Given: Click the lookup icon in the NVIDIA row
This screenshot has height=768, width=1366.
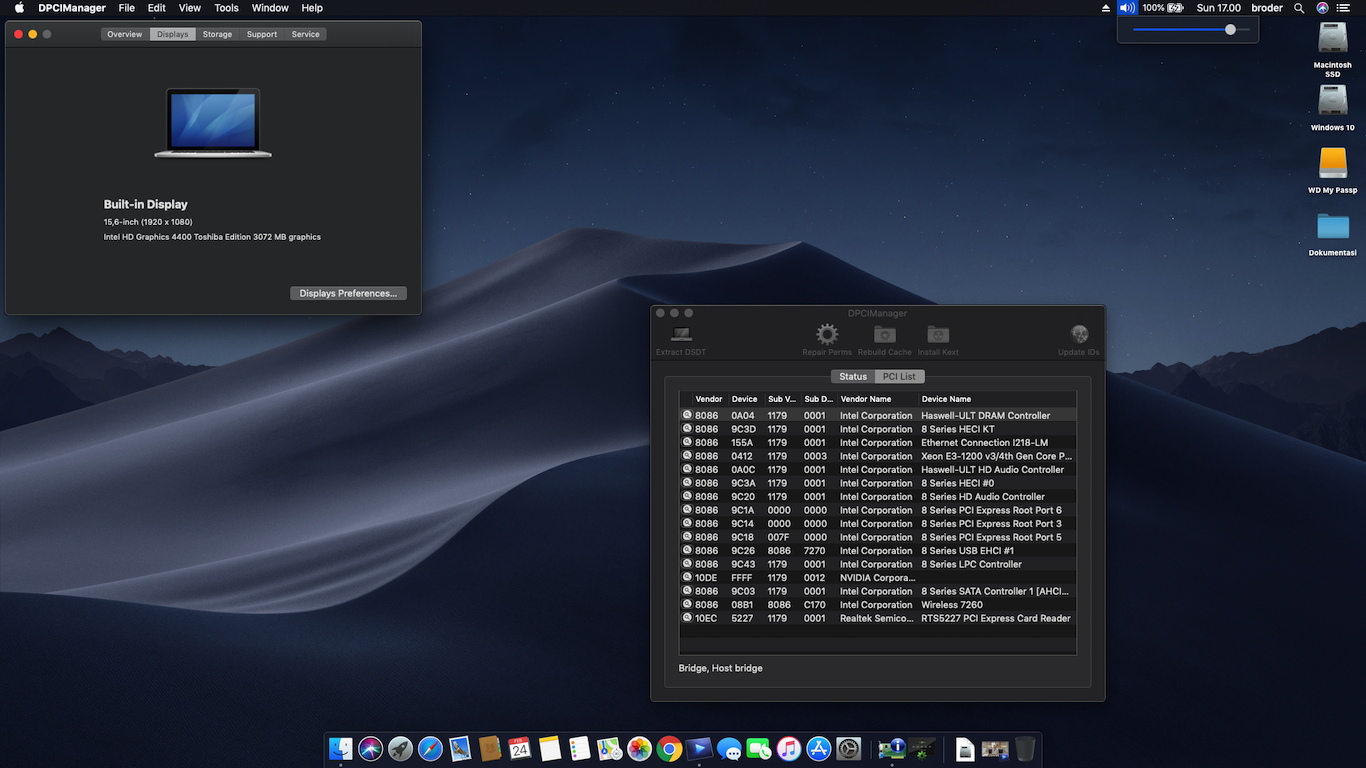Looking at the screenshot, I should (687, 577).
